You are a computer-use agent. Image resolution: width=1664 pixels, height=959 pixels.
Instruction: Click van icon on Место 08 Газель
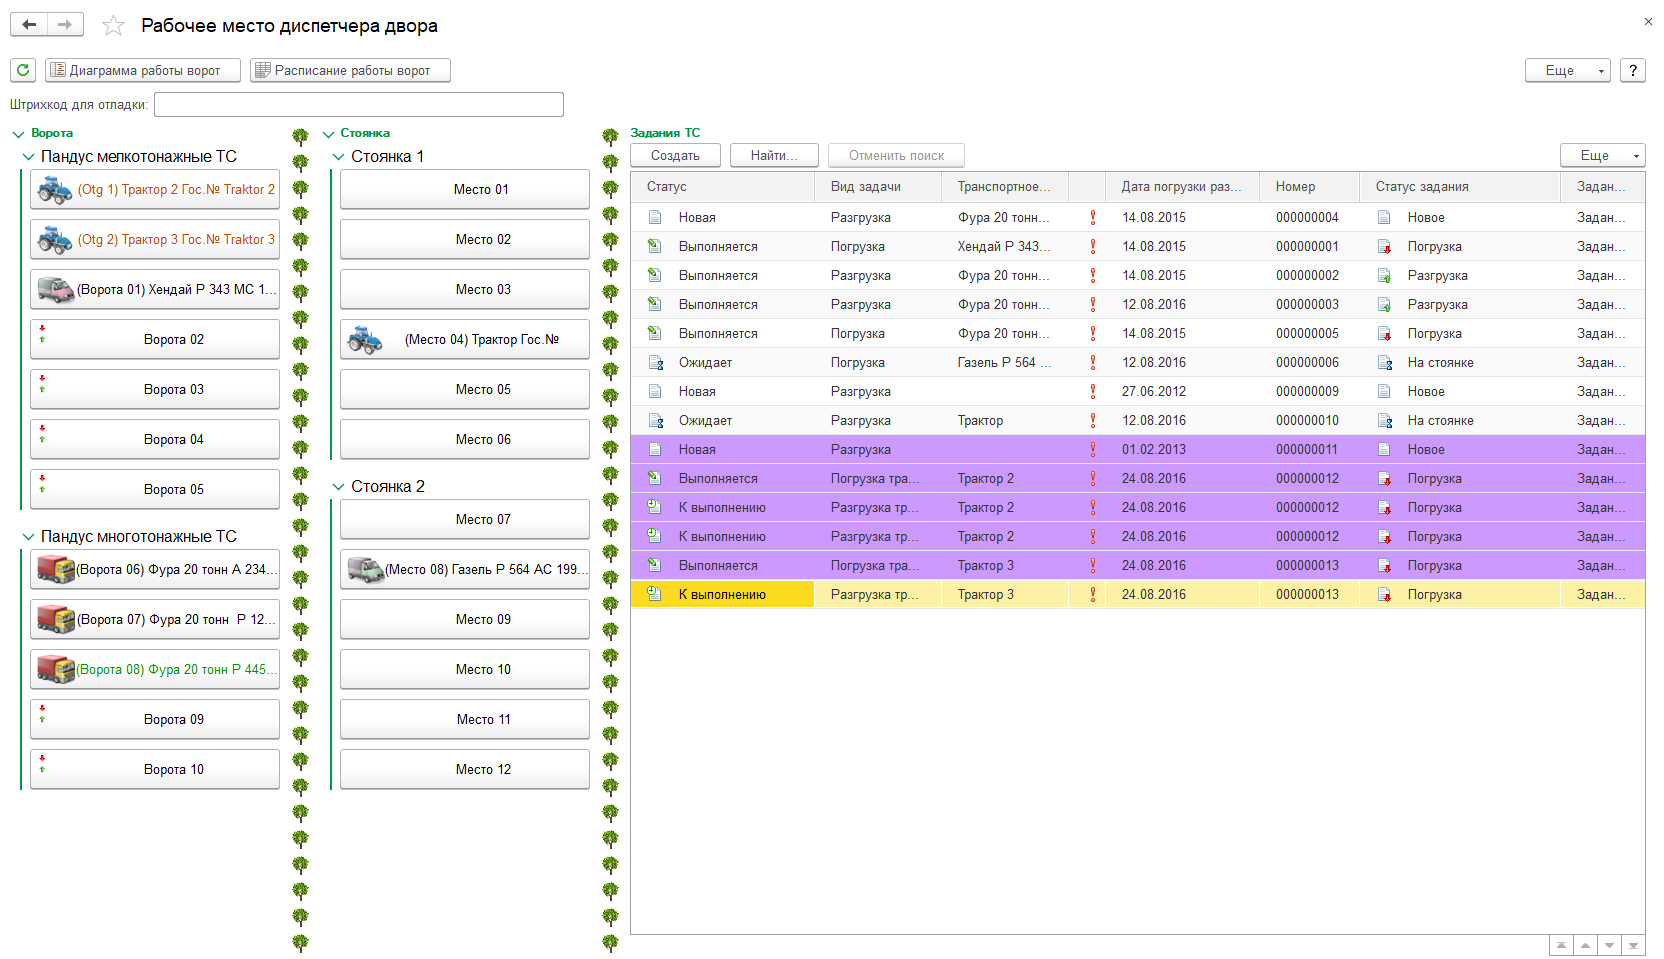click(365, 569)
